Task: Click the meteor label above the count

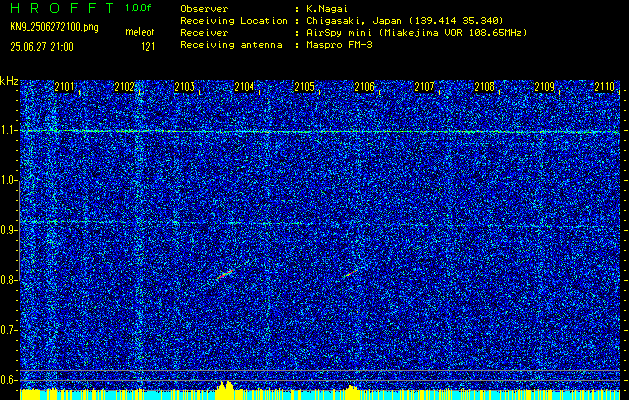Action: coord(140,32)
